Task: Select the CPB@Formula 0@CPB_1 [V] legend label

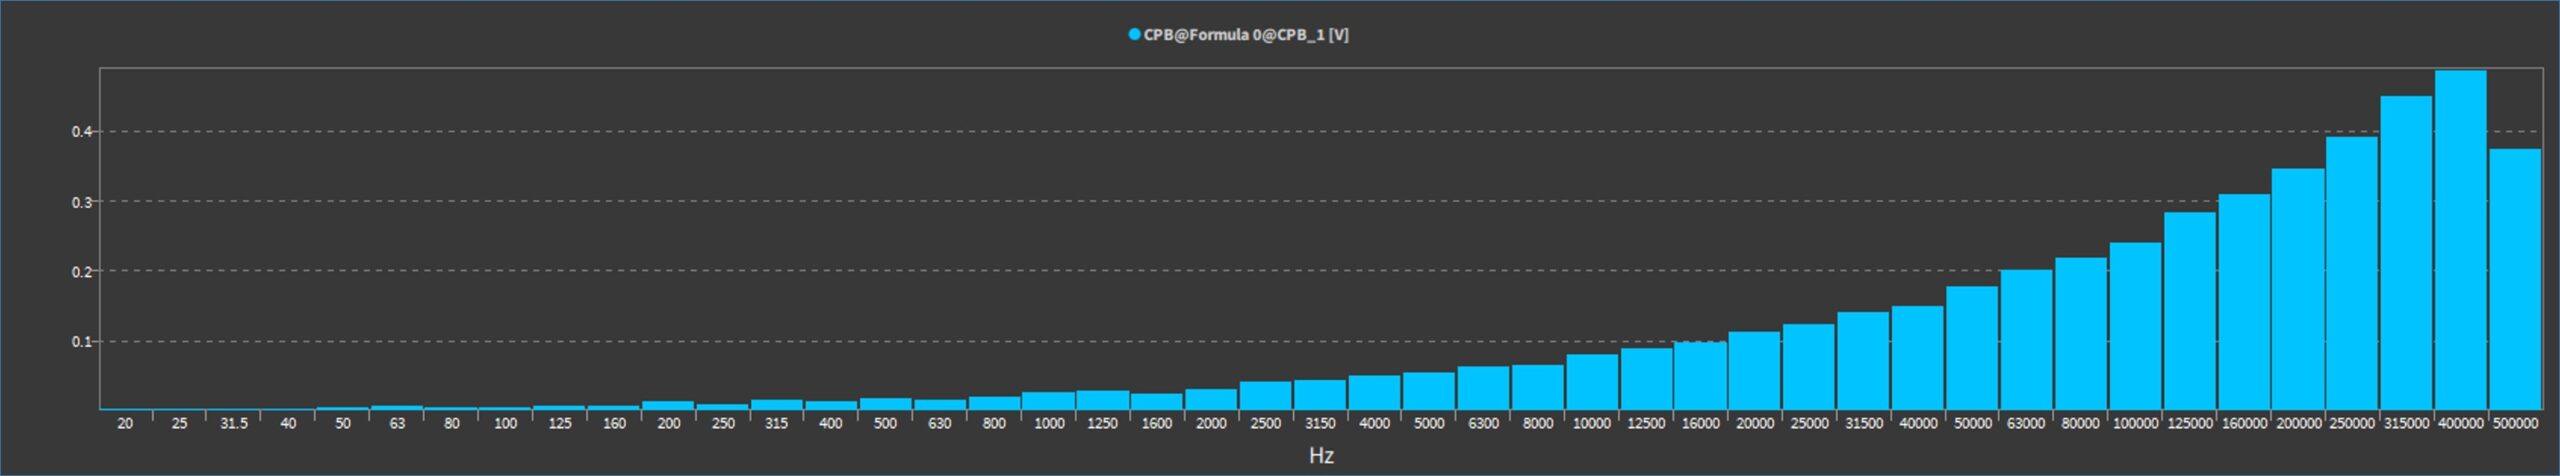Action: pyautogui.click(x=1245, y=35)
